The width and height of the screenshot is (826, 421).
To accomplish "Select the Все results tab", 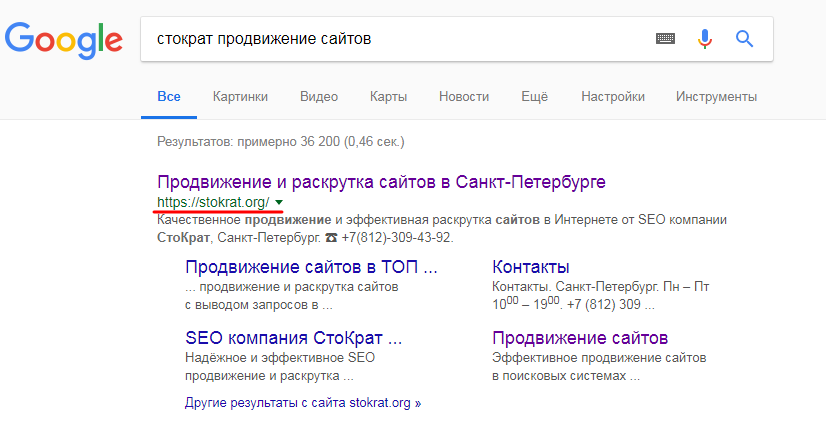I will [169, 97].
